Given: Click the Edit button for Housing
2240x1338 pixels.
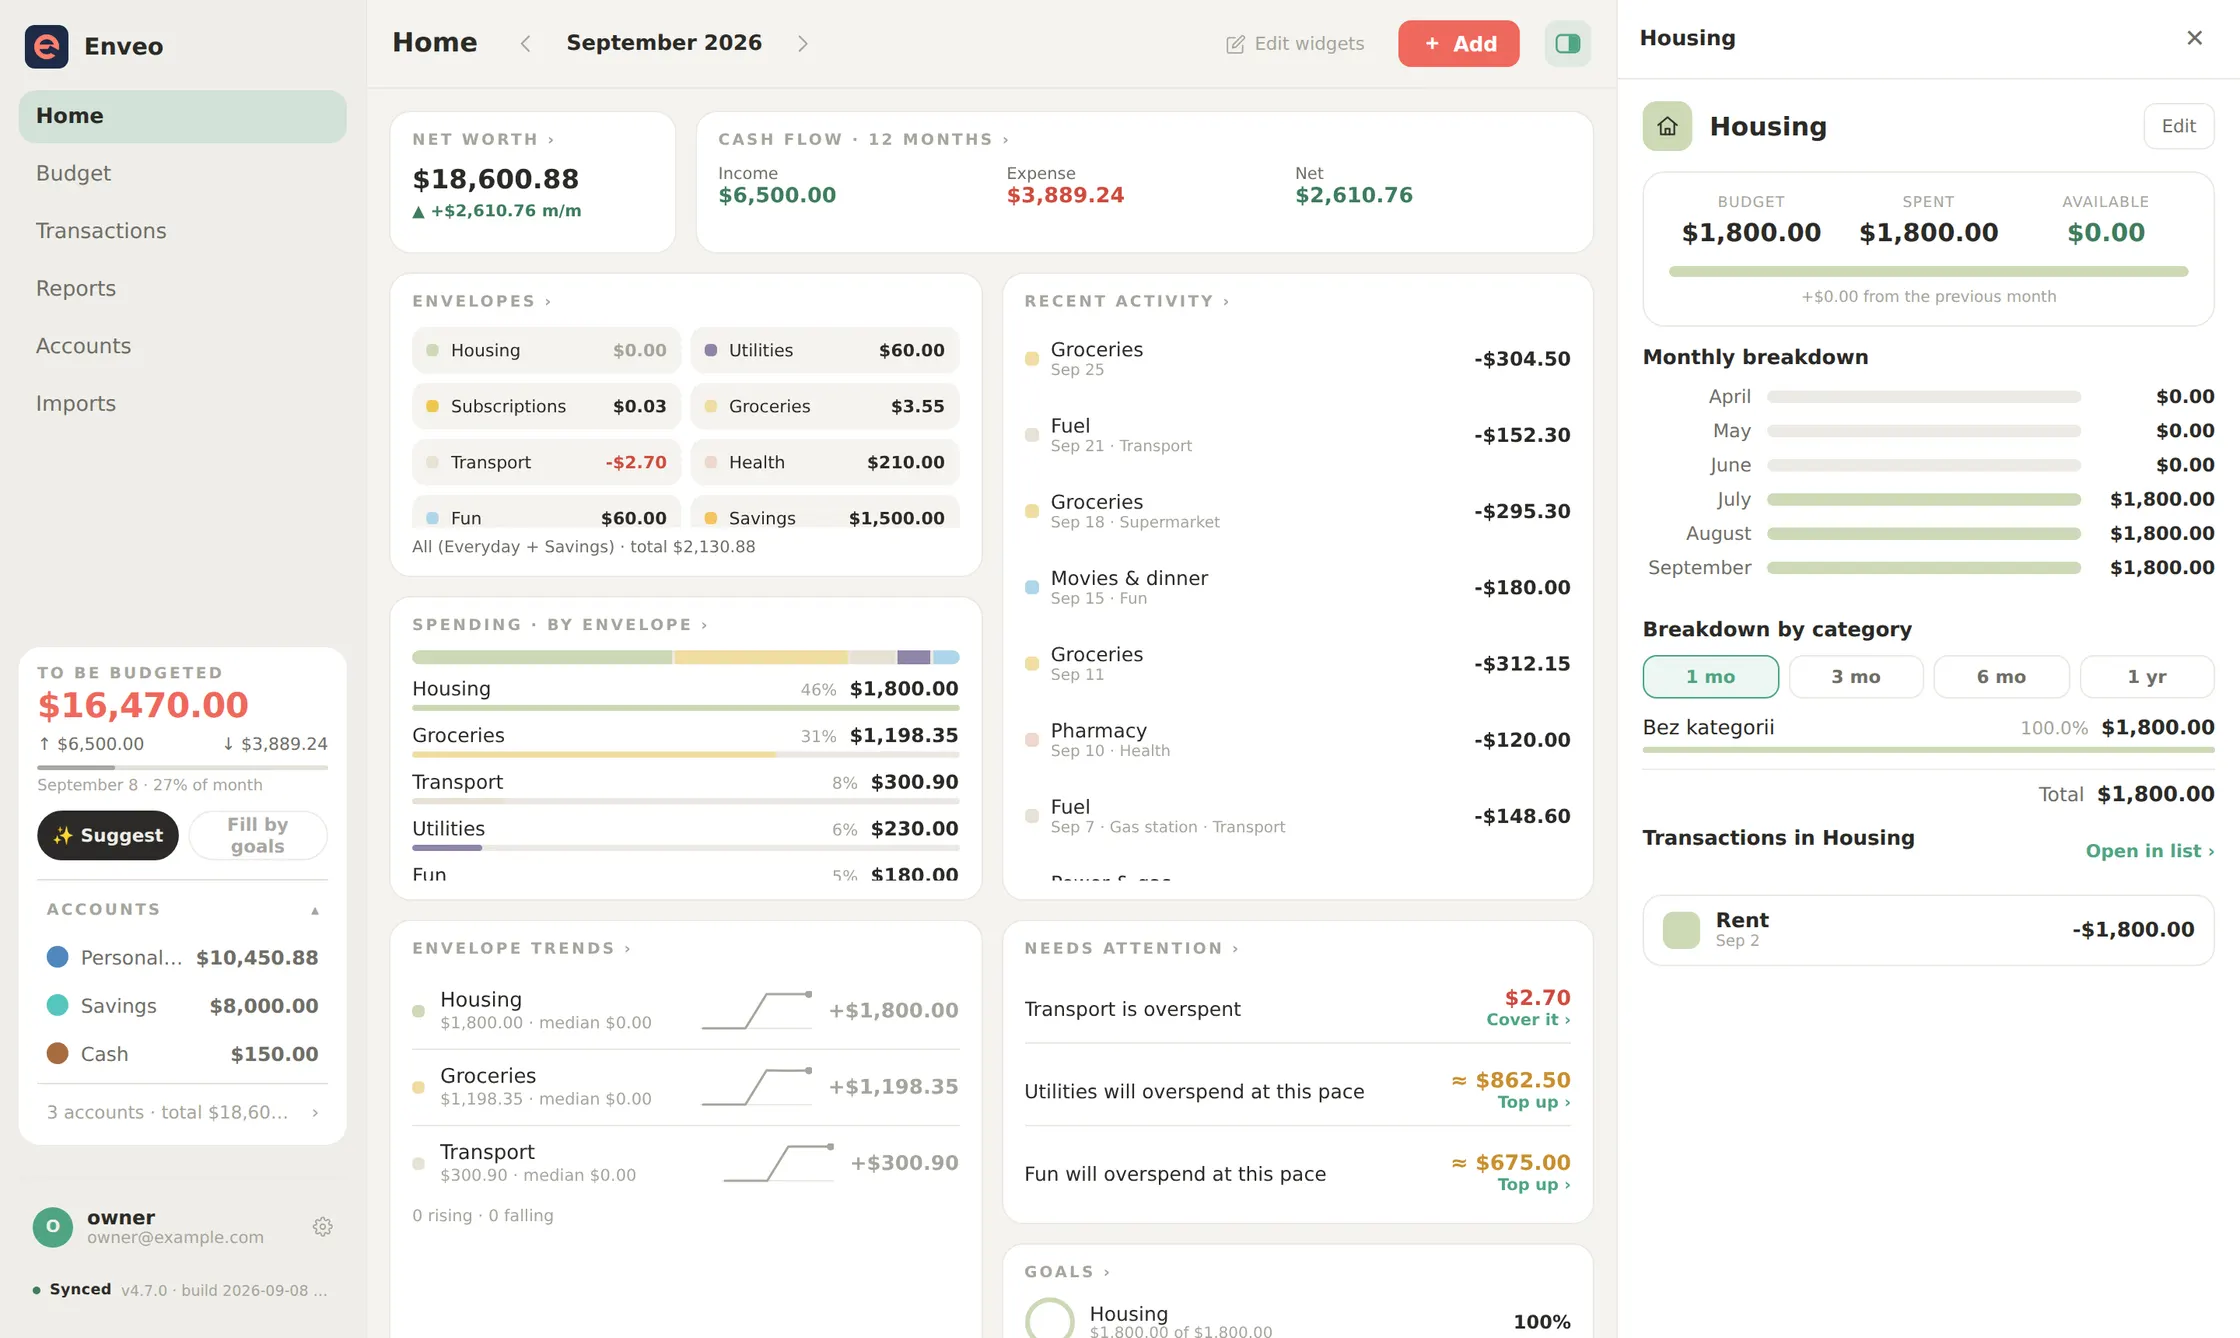Looking at the screenshot, I should tap(2178, 126).
